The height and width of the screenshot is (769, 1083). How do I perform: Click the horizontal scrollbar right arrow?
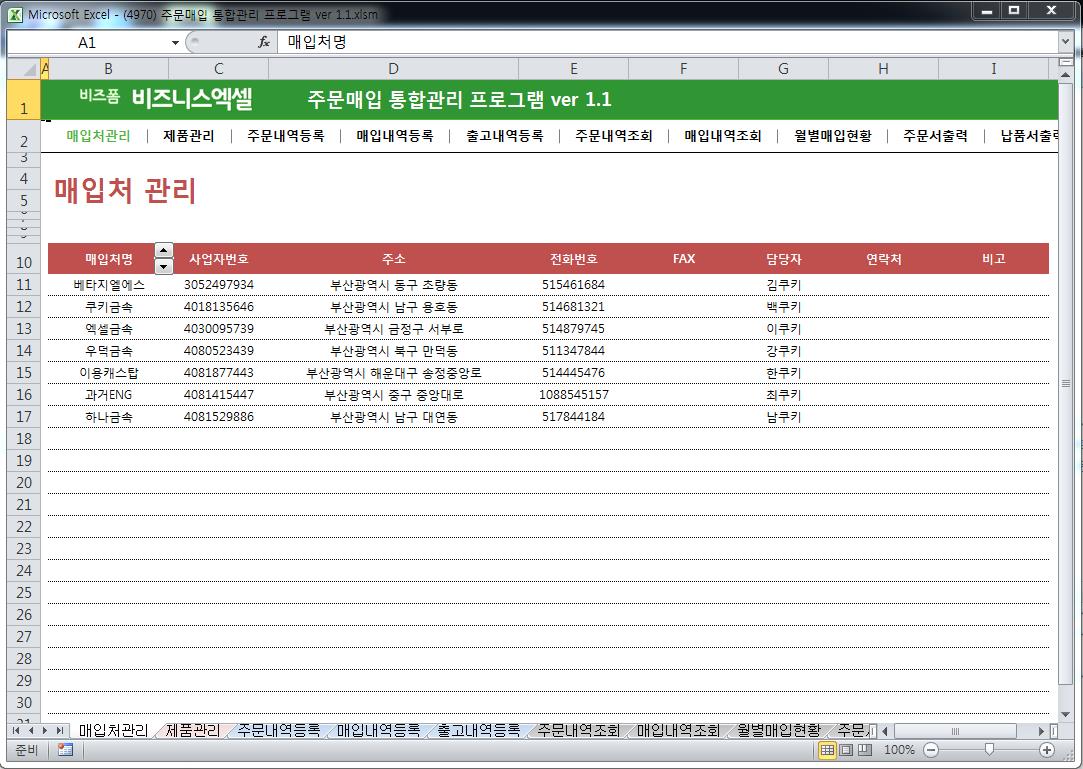tap(1041, 731)
